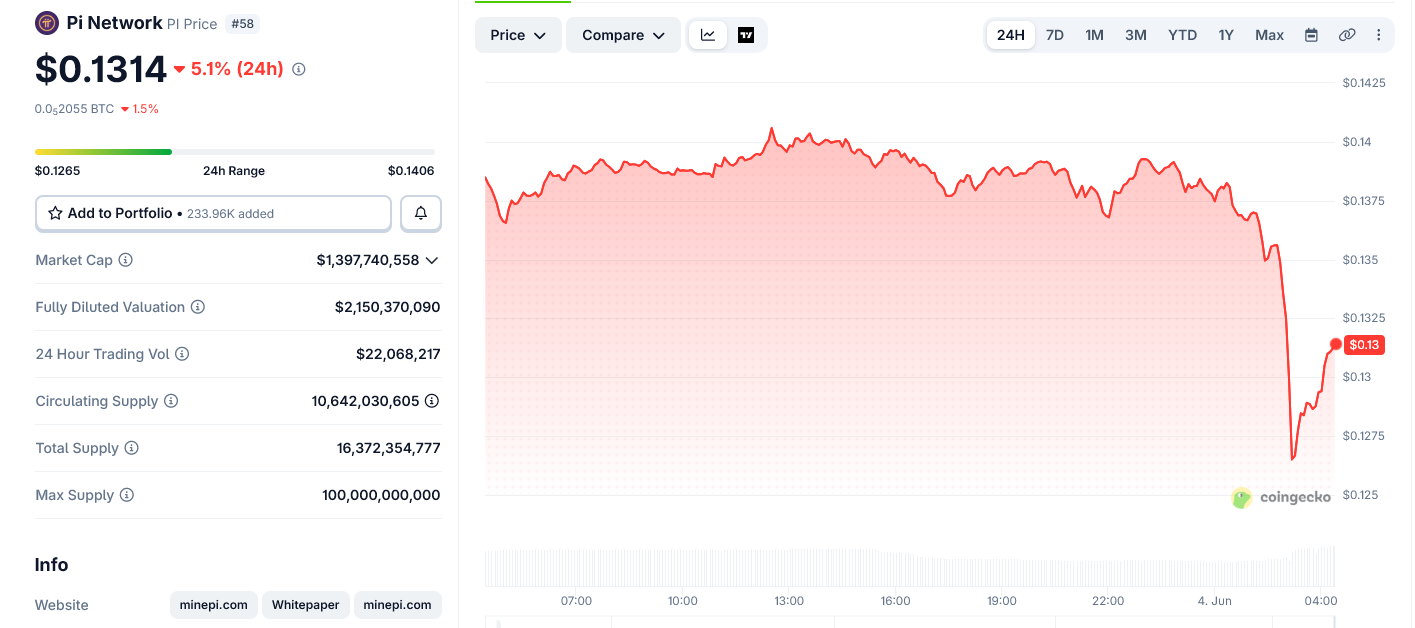The height and width of the screenshot is (628, 1415).
Task: Select the 1Y time range
Action: point(1226,35)
